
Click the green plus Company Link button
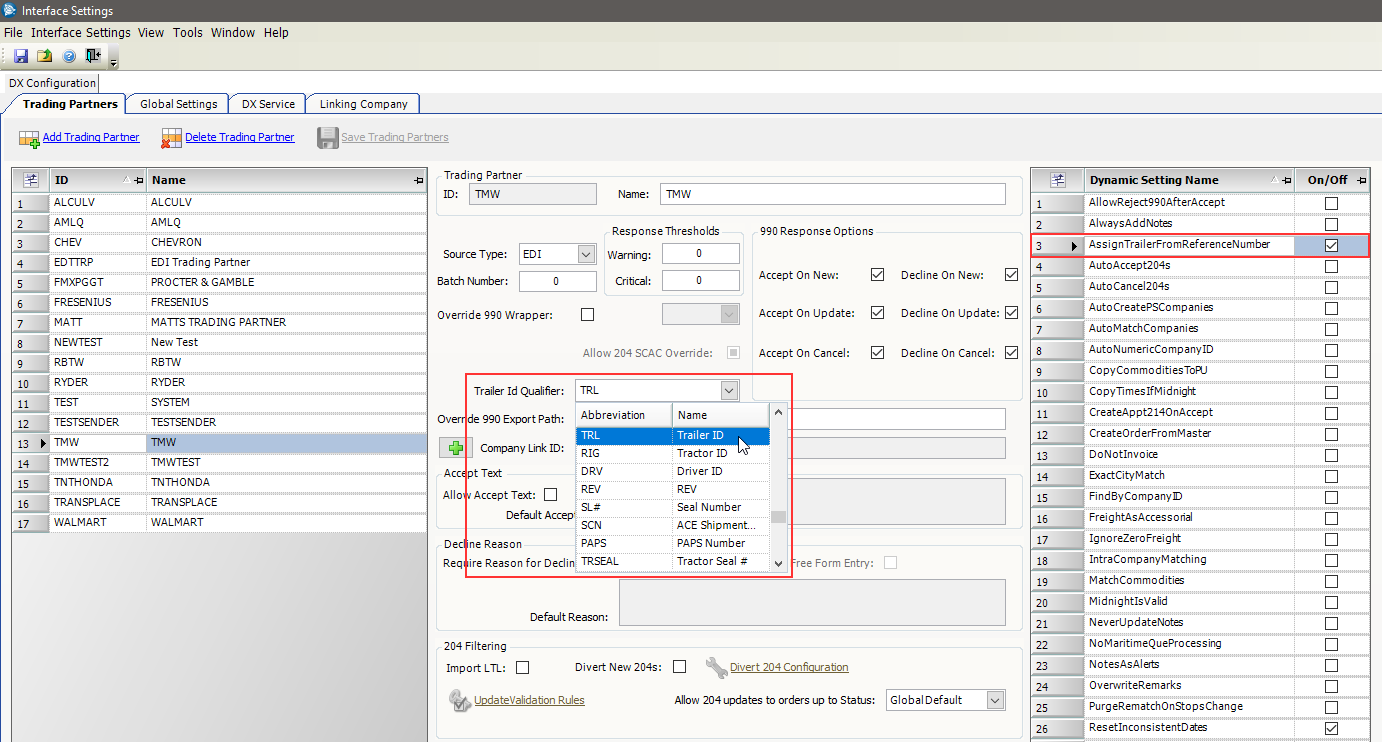point(455,448)
